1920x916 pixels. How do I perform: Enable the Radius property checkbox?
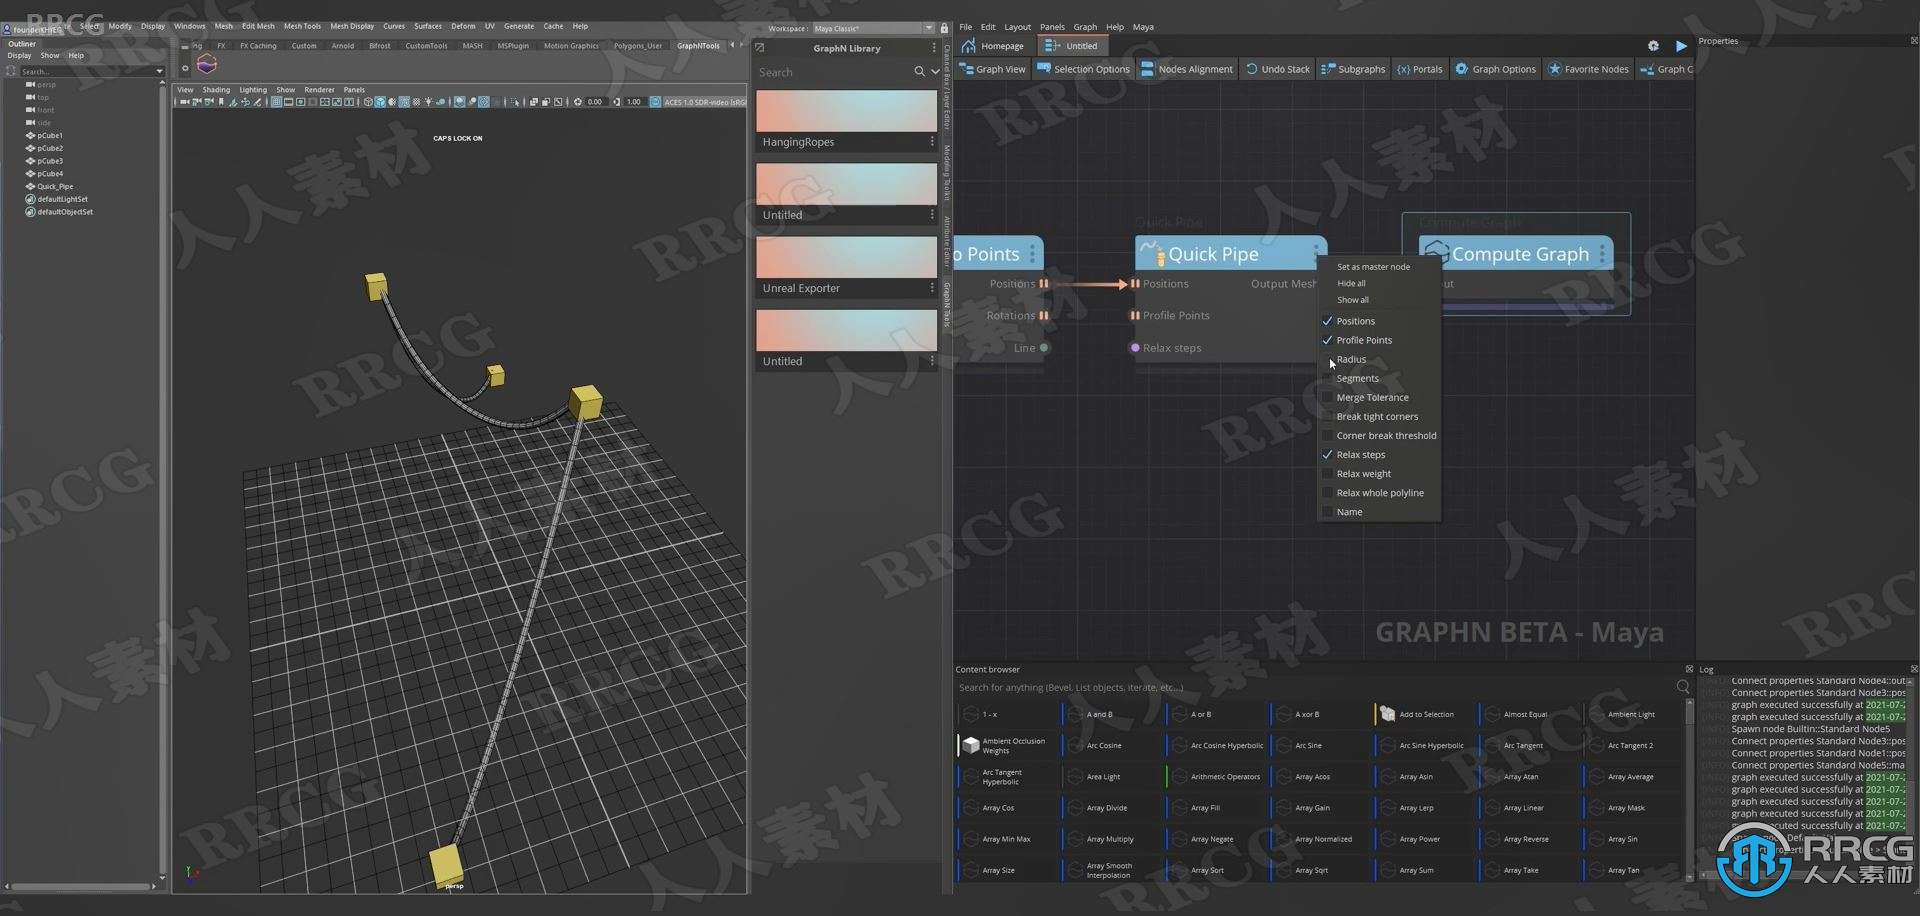(1327, 359)
